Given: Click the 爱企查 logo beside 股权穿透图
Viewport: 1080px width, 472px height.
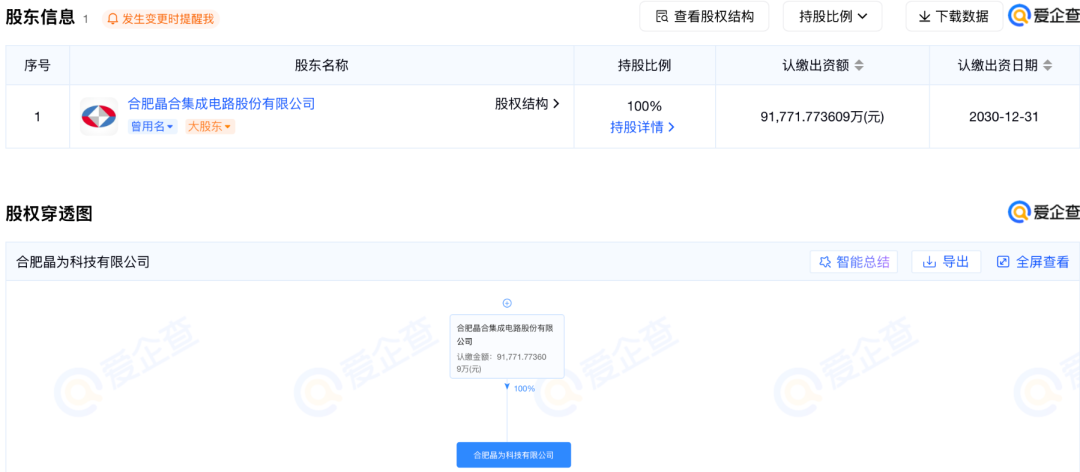Looking at the screenshot, I should click(1043, 212).
